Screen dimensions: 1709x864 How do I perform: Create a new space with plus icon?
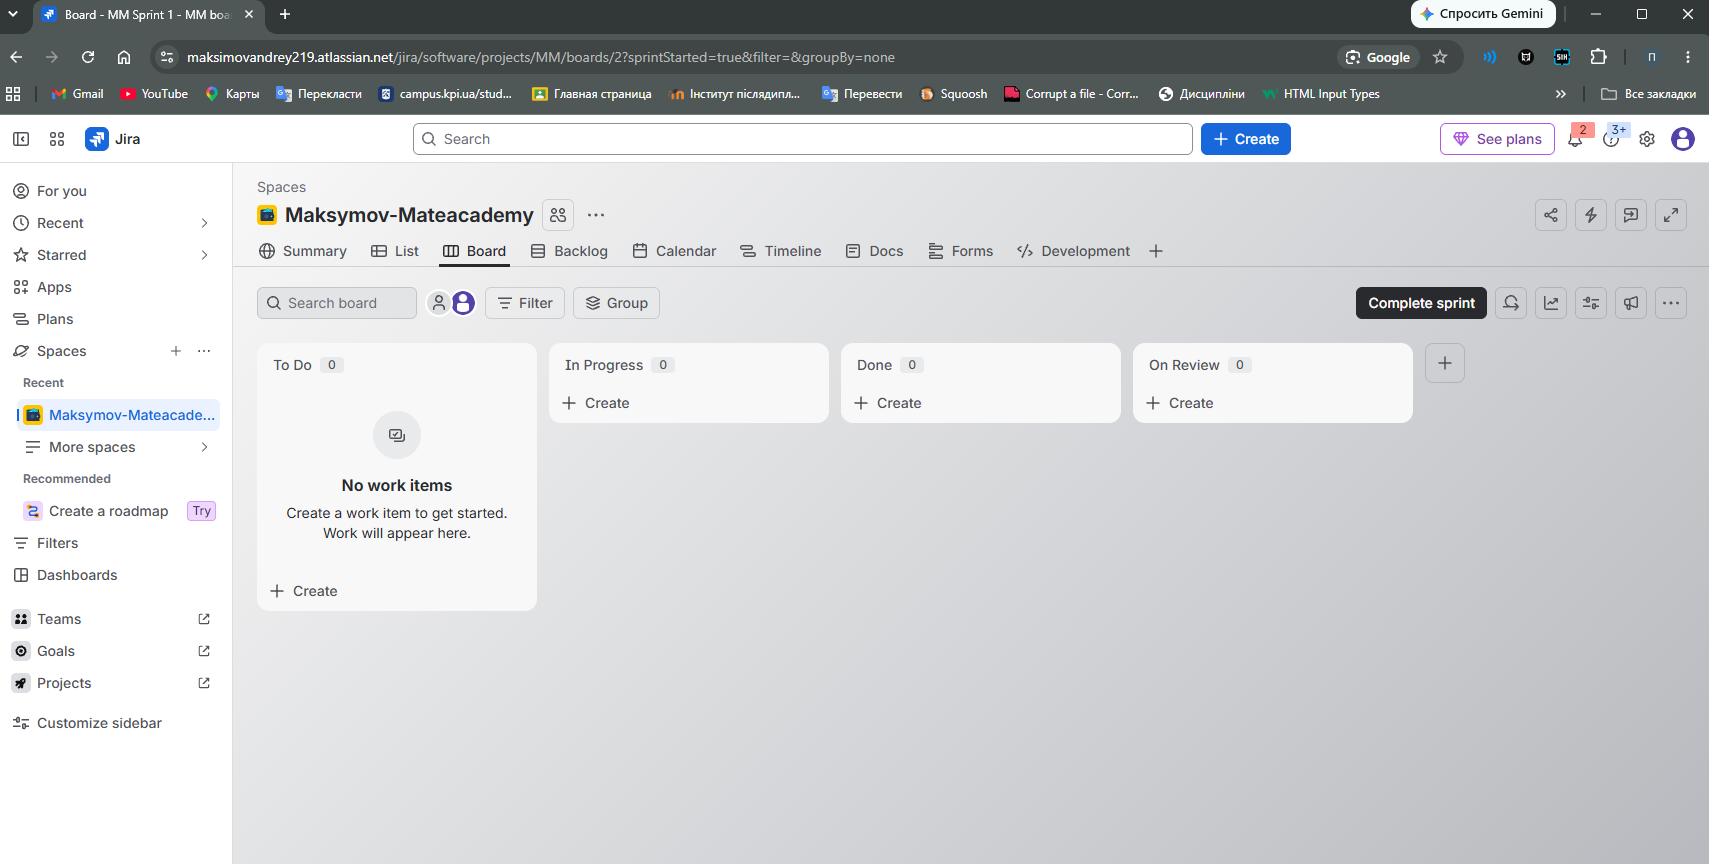[176, 351]
